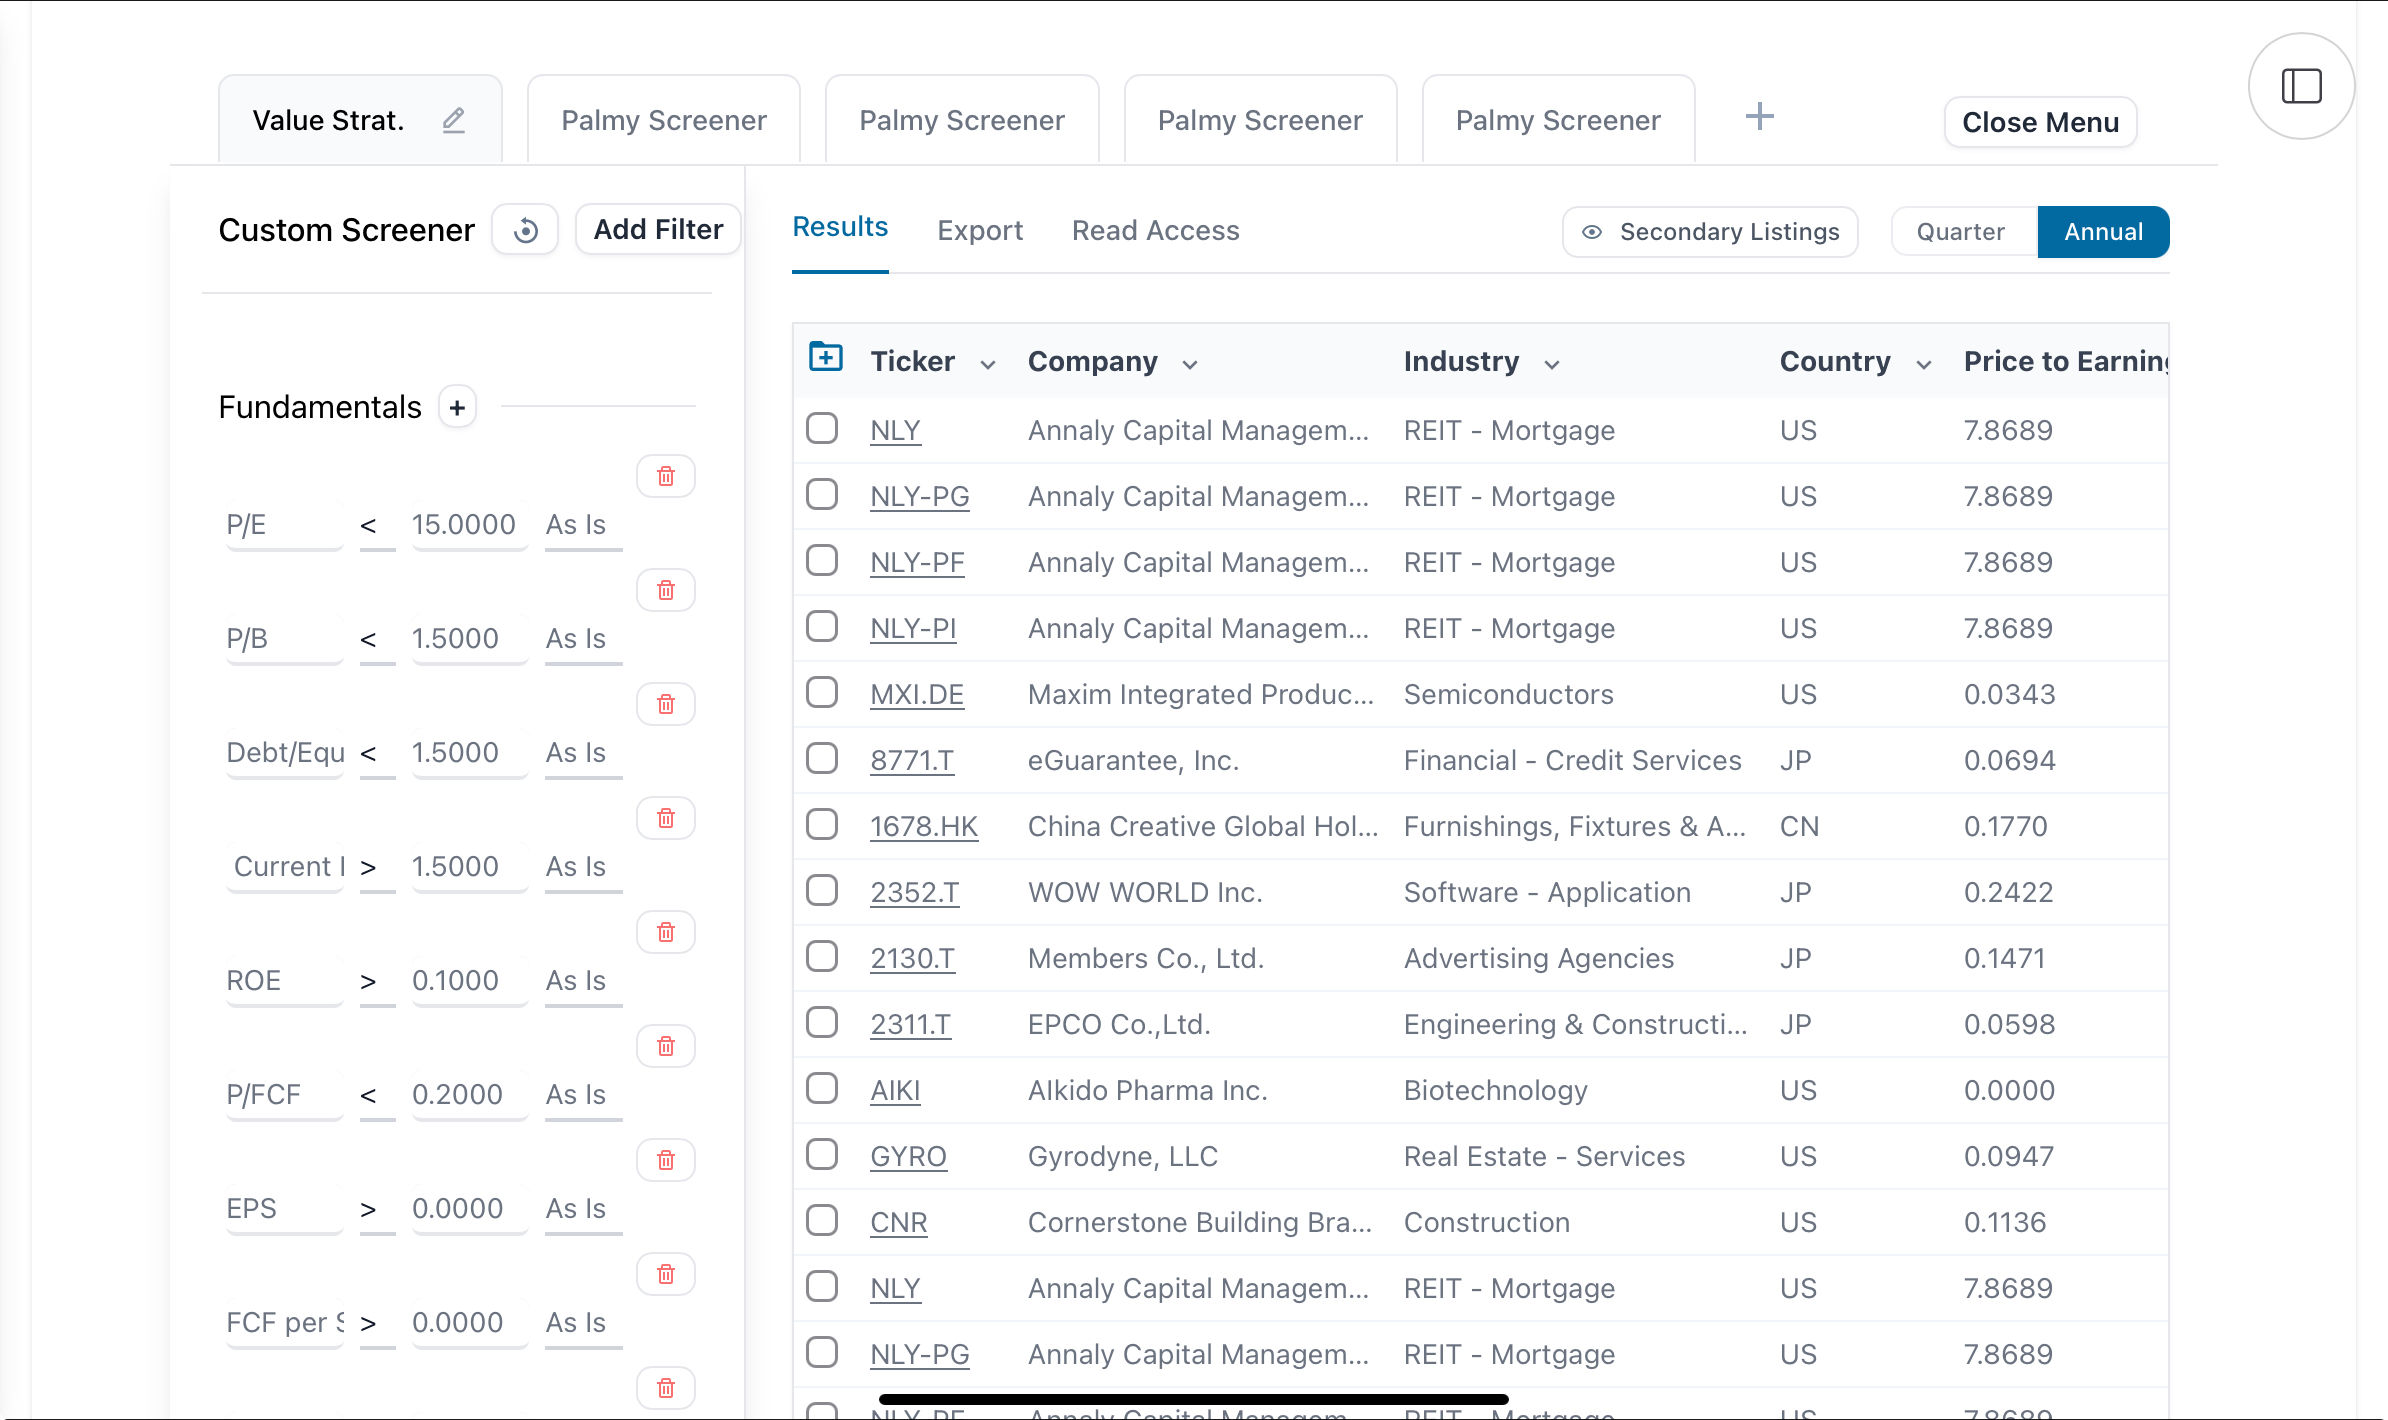The image size is (2388, 1420).
Task: Change the EPS 'As Is' mode
Action: pyautogui.click(x=583, y=1209)
